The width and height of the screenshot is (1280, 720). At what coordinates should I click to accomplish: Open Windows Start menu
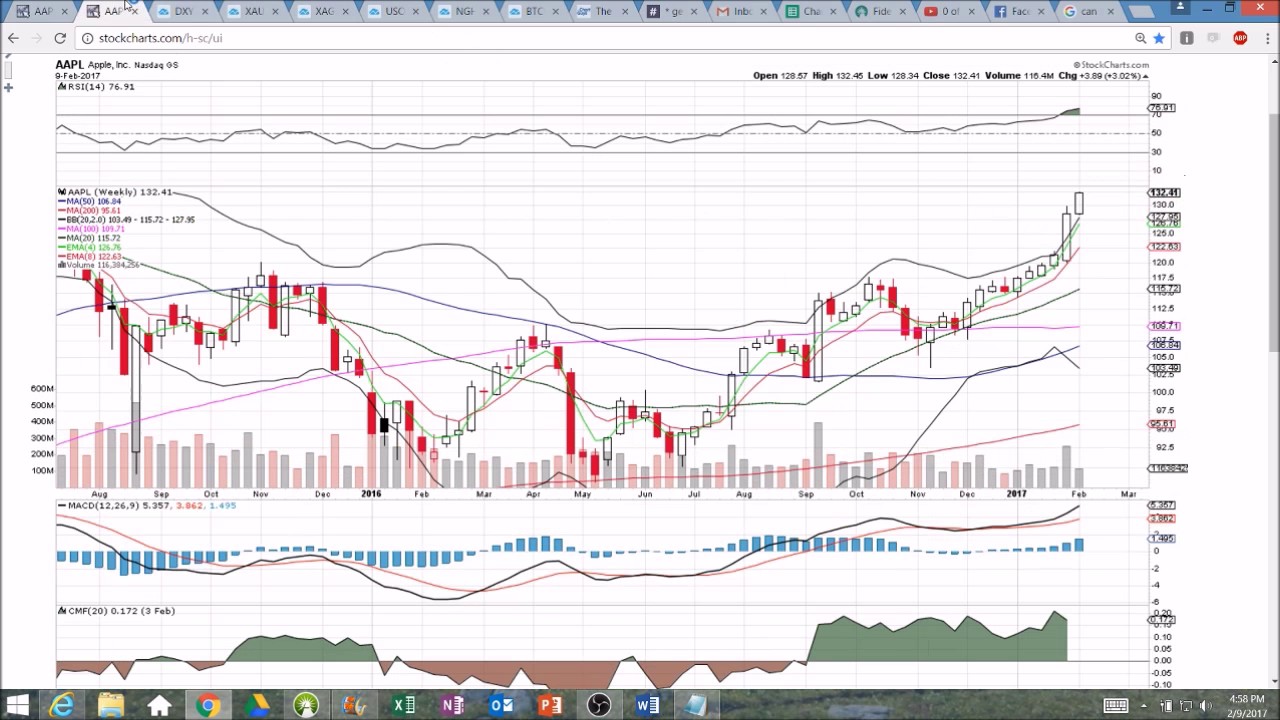(17, 706)
